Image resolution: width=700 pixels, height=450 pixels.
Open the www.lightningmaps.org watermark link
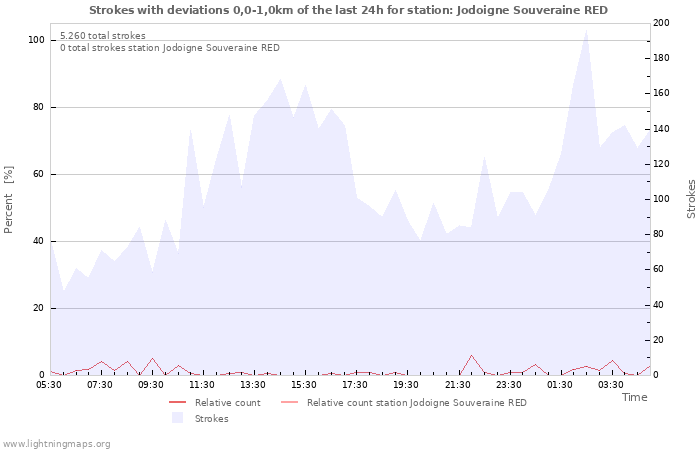point(56,443)
